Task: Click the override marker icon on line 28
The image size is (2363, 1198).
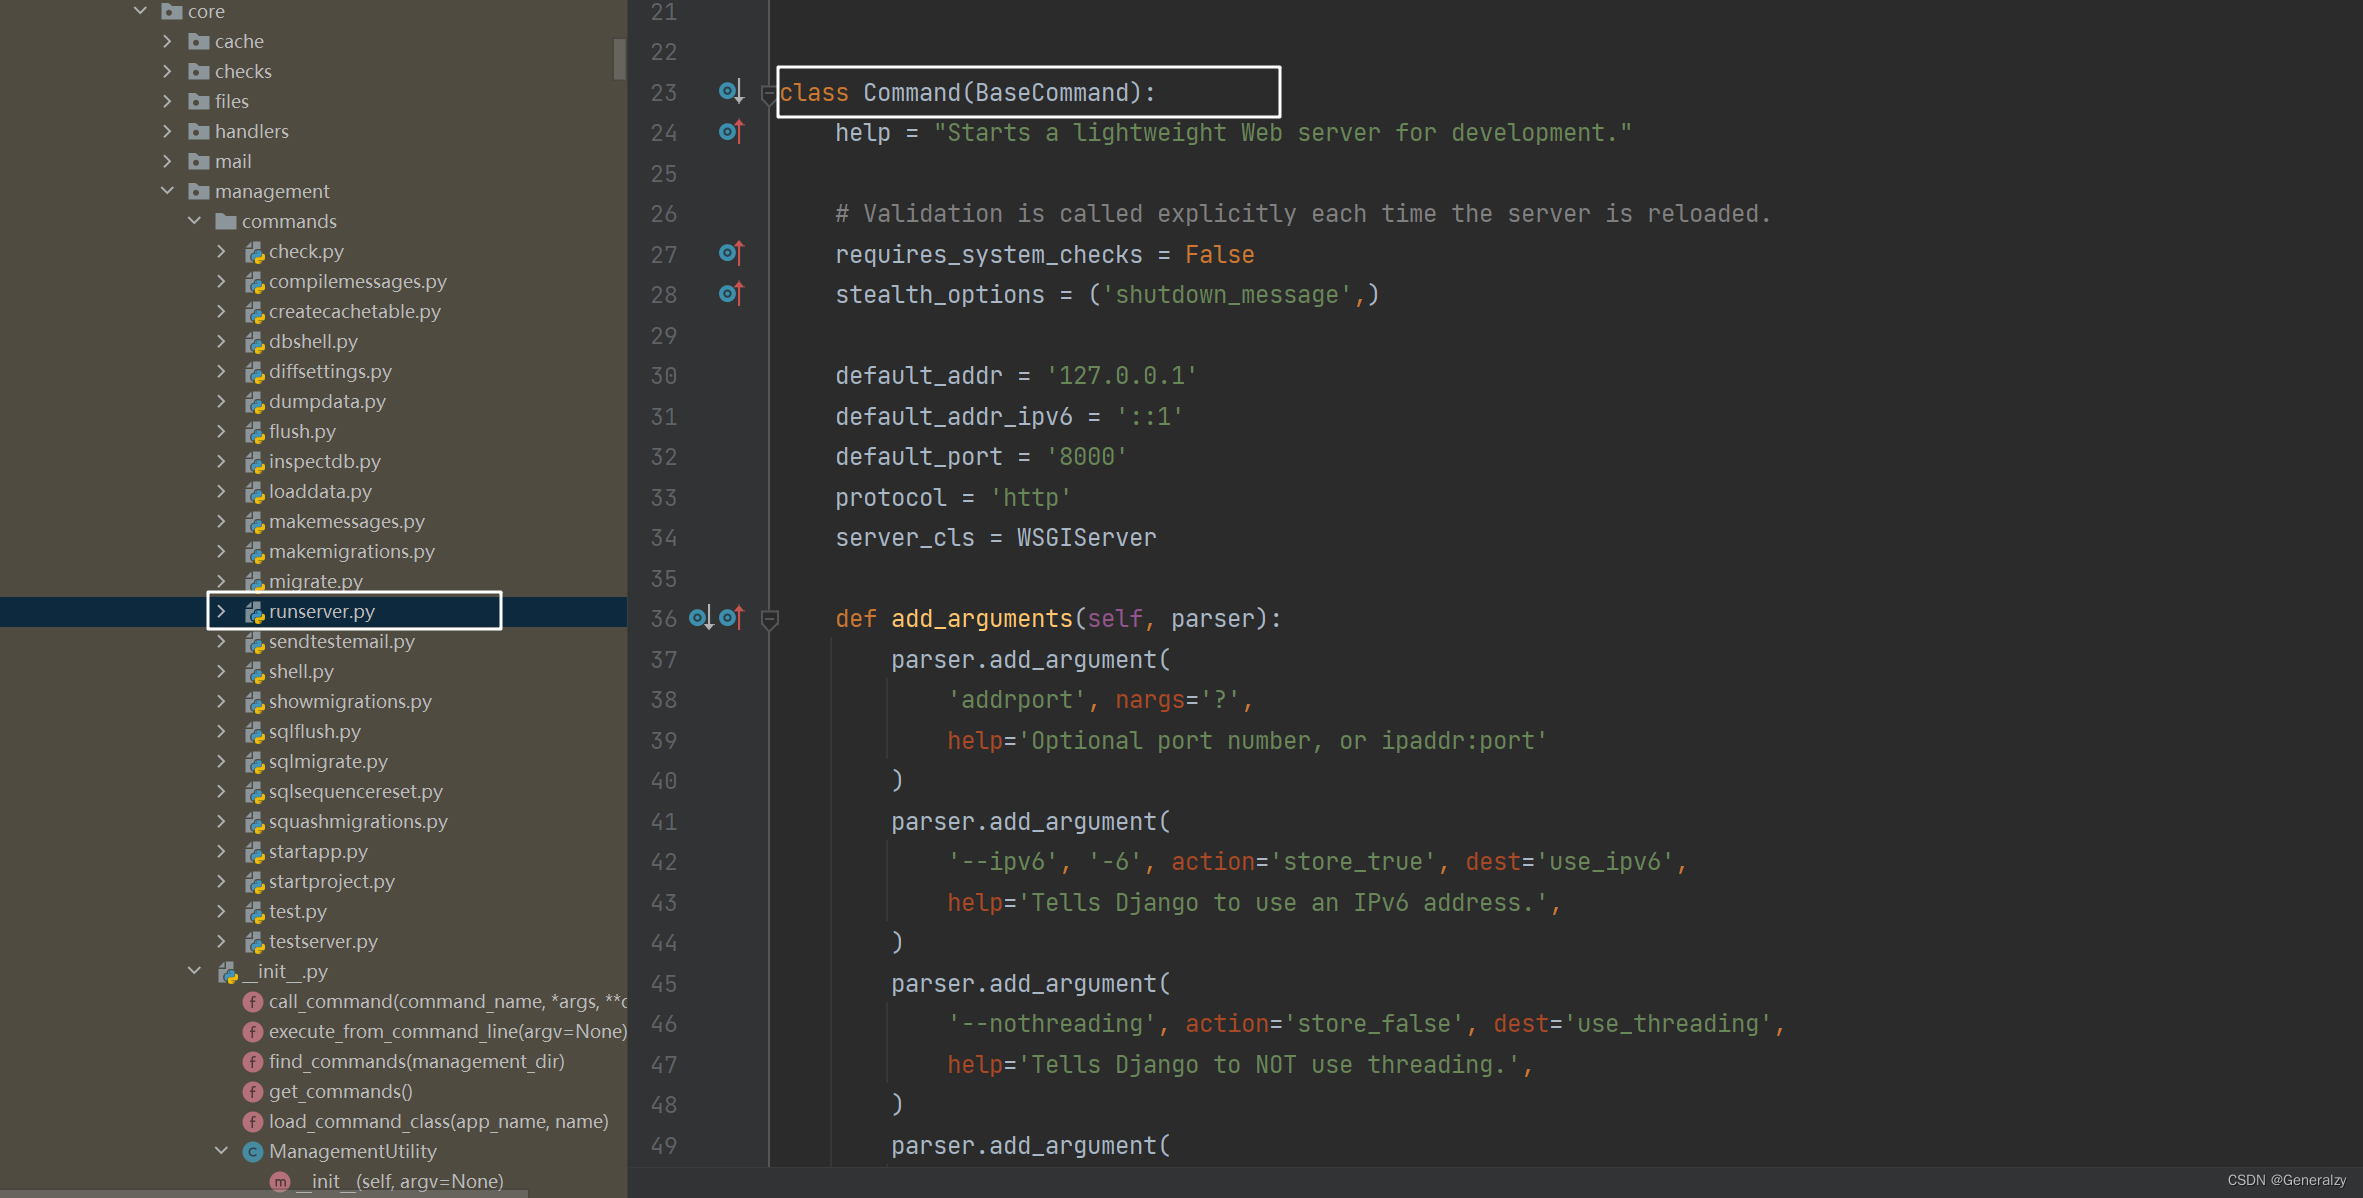Action: (x=730, y=294)
